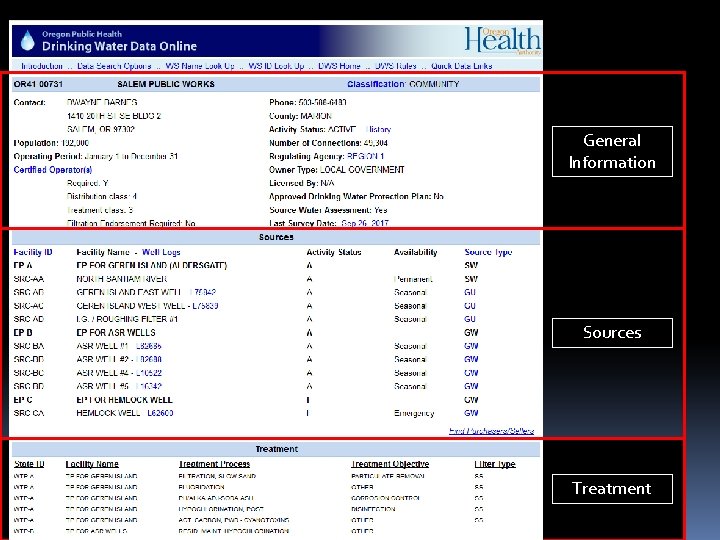Open well log link for ASR Well #2

click(148, 359)
